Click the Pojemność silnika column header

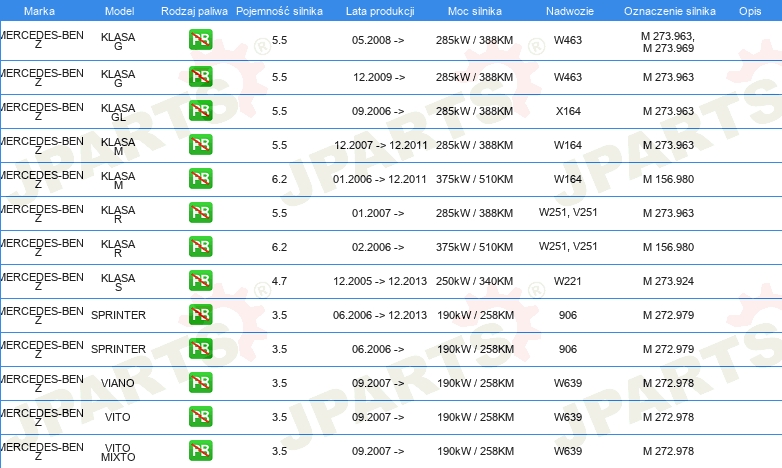pos(279,11)
